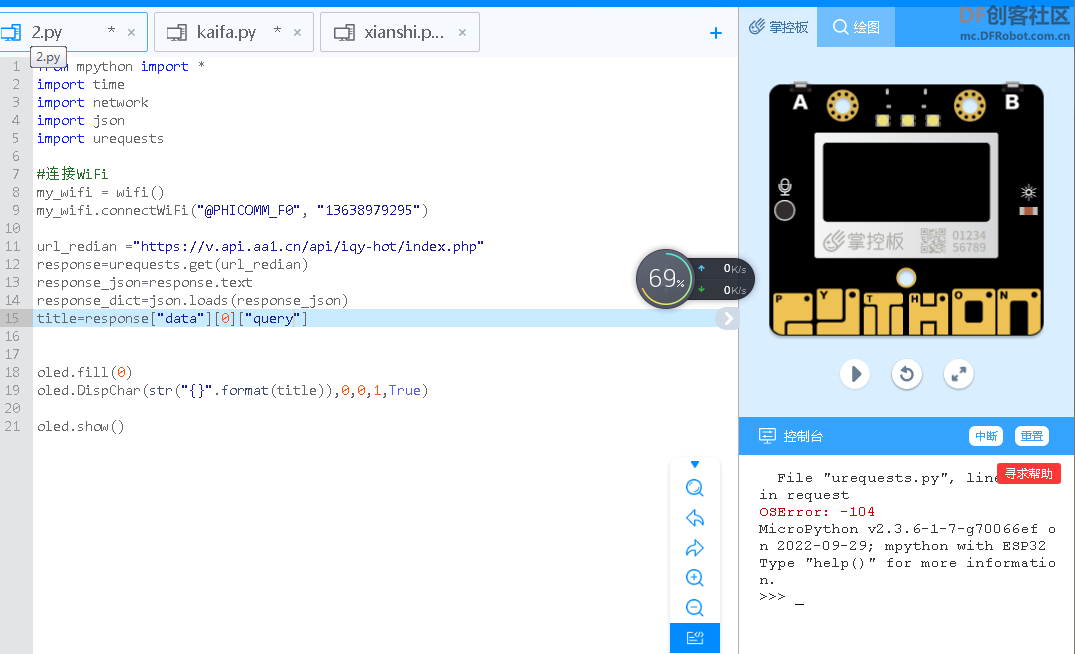Screen dimensions: 1075x654
Task: Click the oled.DispChar code line
Action: (x=232, y=390)
